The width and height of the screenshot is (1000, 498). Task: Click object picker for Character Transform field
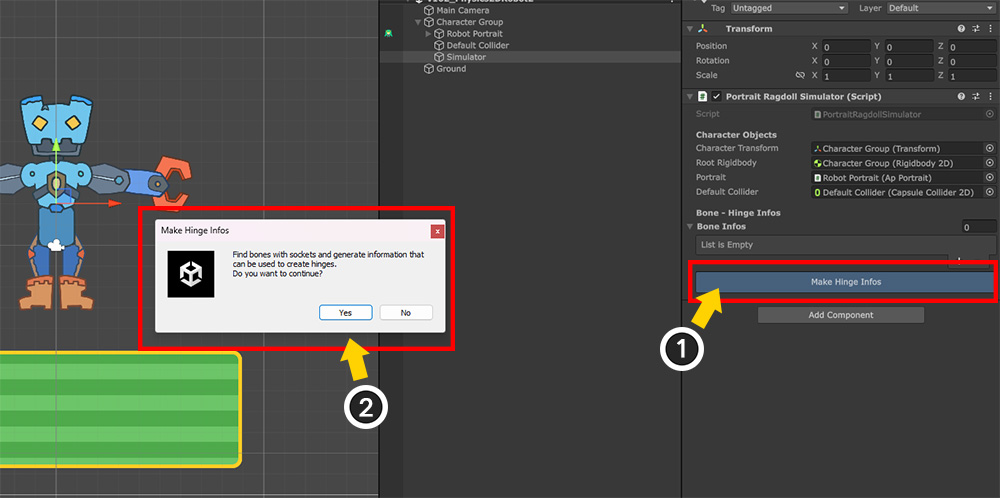coord(989,149)
